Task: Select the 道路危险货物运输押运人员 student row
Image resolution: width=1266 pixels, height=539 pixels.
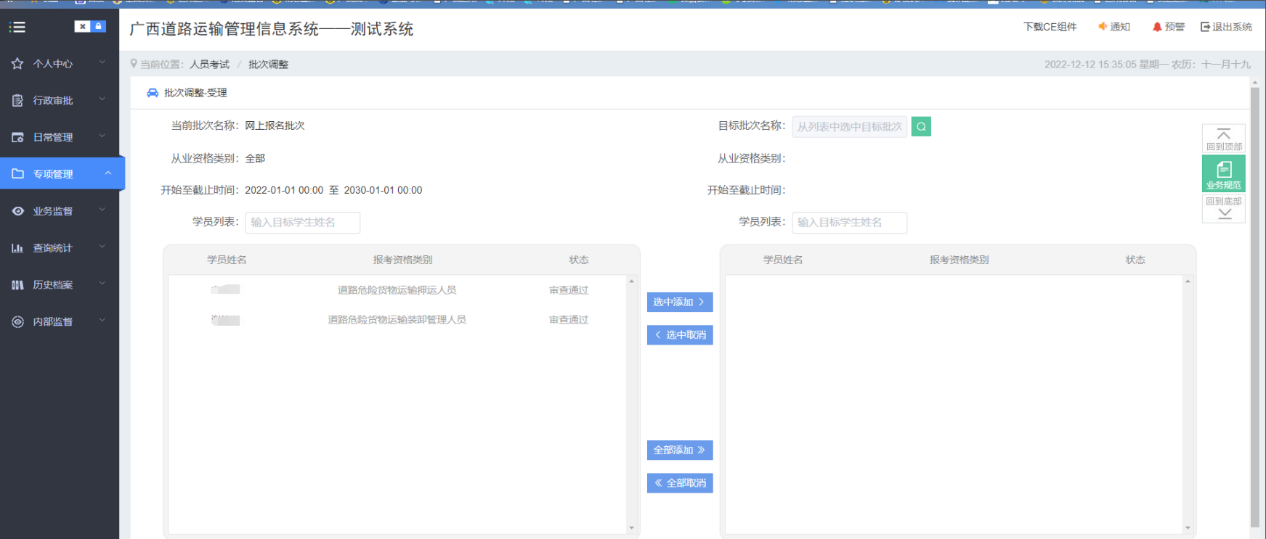Action: [397, 290]
